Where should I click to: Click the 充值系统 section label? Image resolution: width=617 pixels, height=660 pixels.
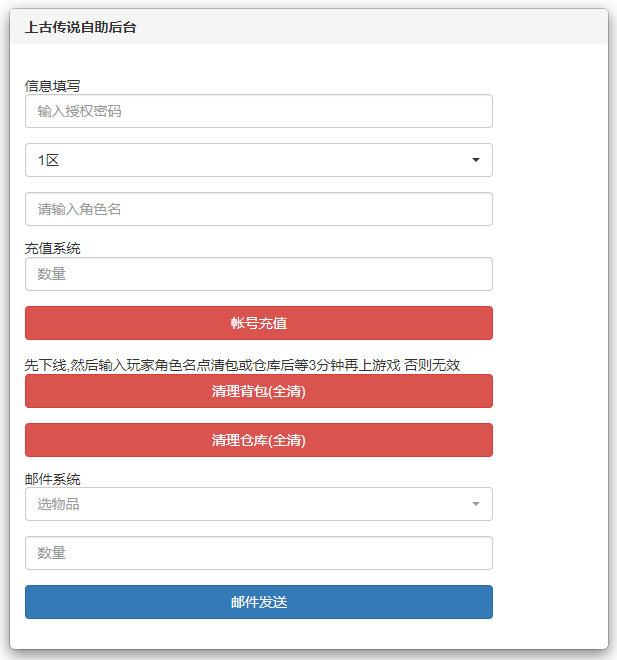53,248
